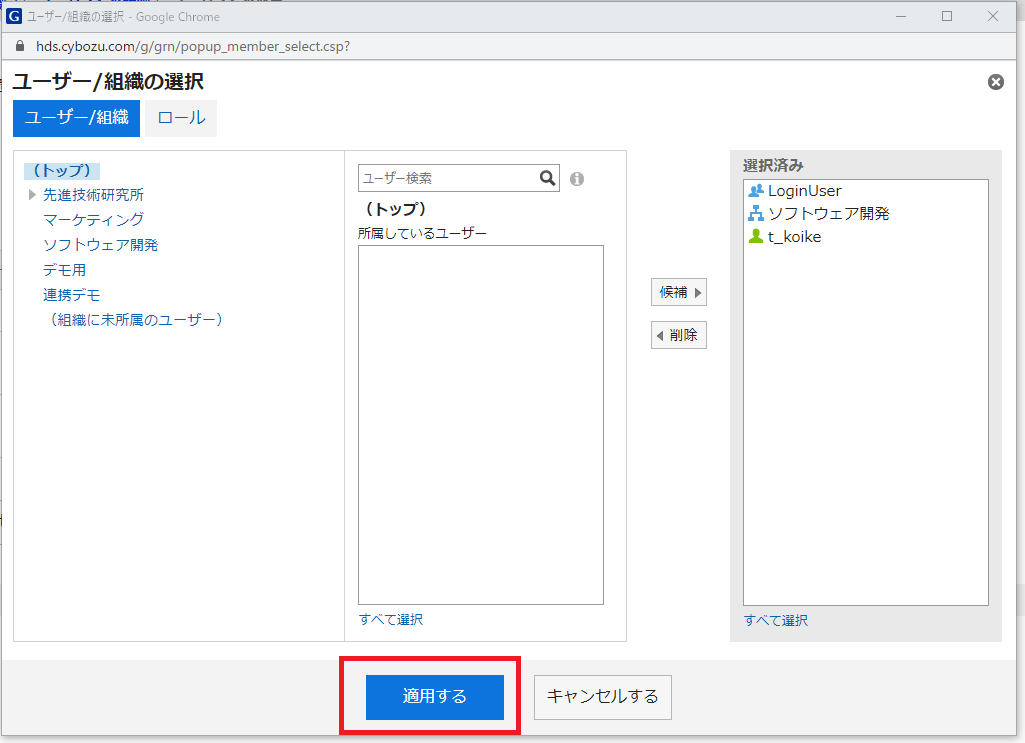This screenshot has width=1025, height=743.
Task: Click すべて選択 under the user list
Action: coord(391,620)
